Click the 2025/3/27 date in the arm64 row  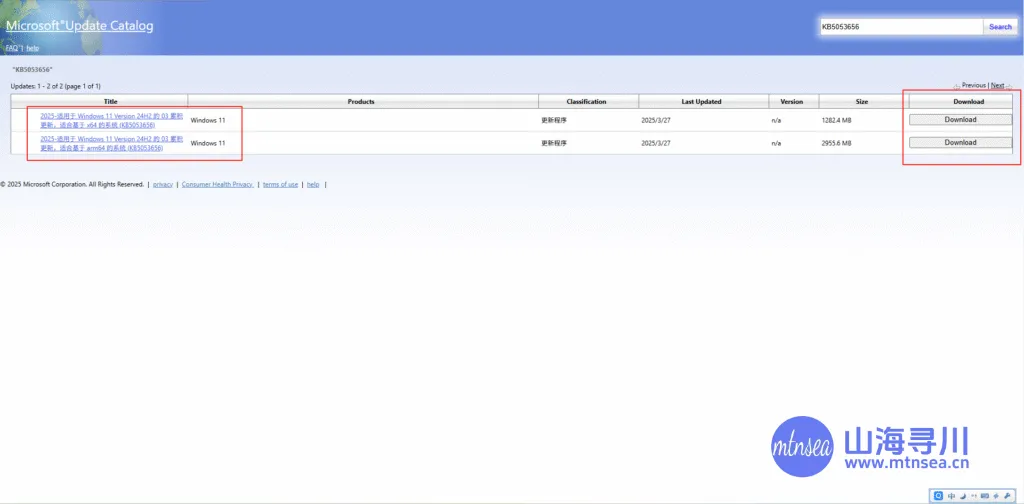point(656,143)
